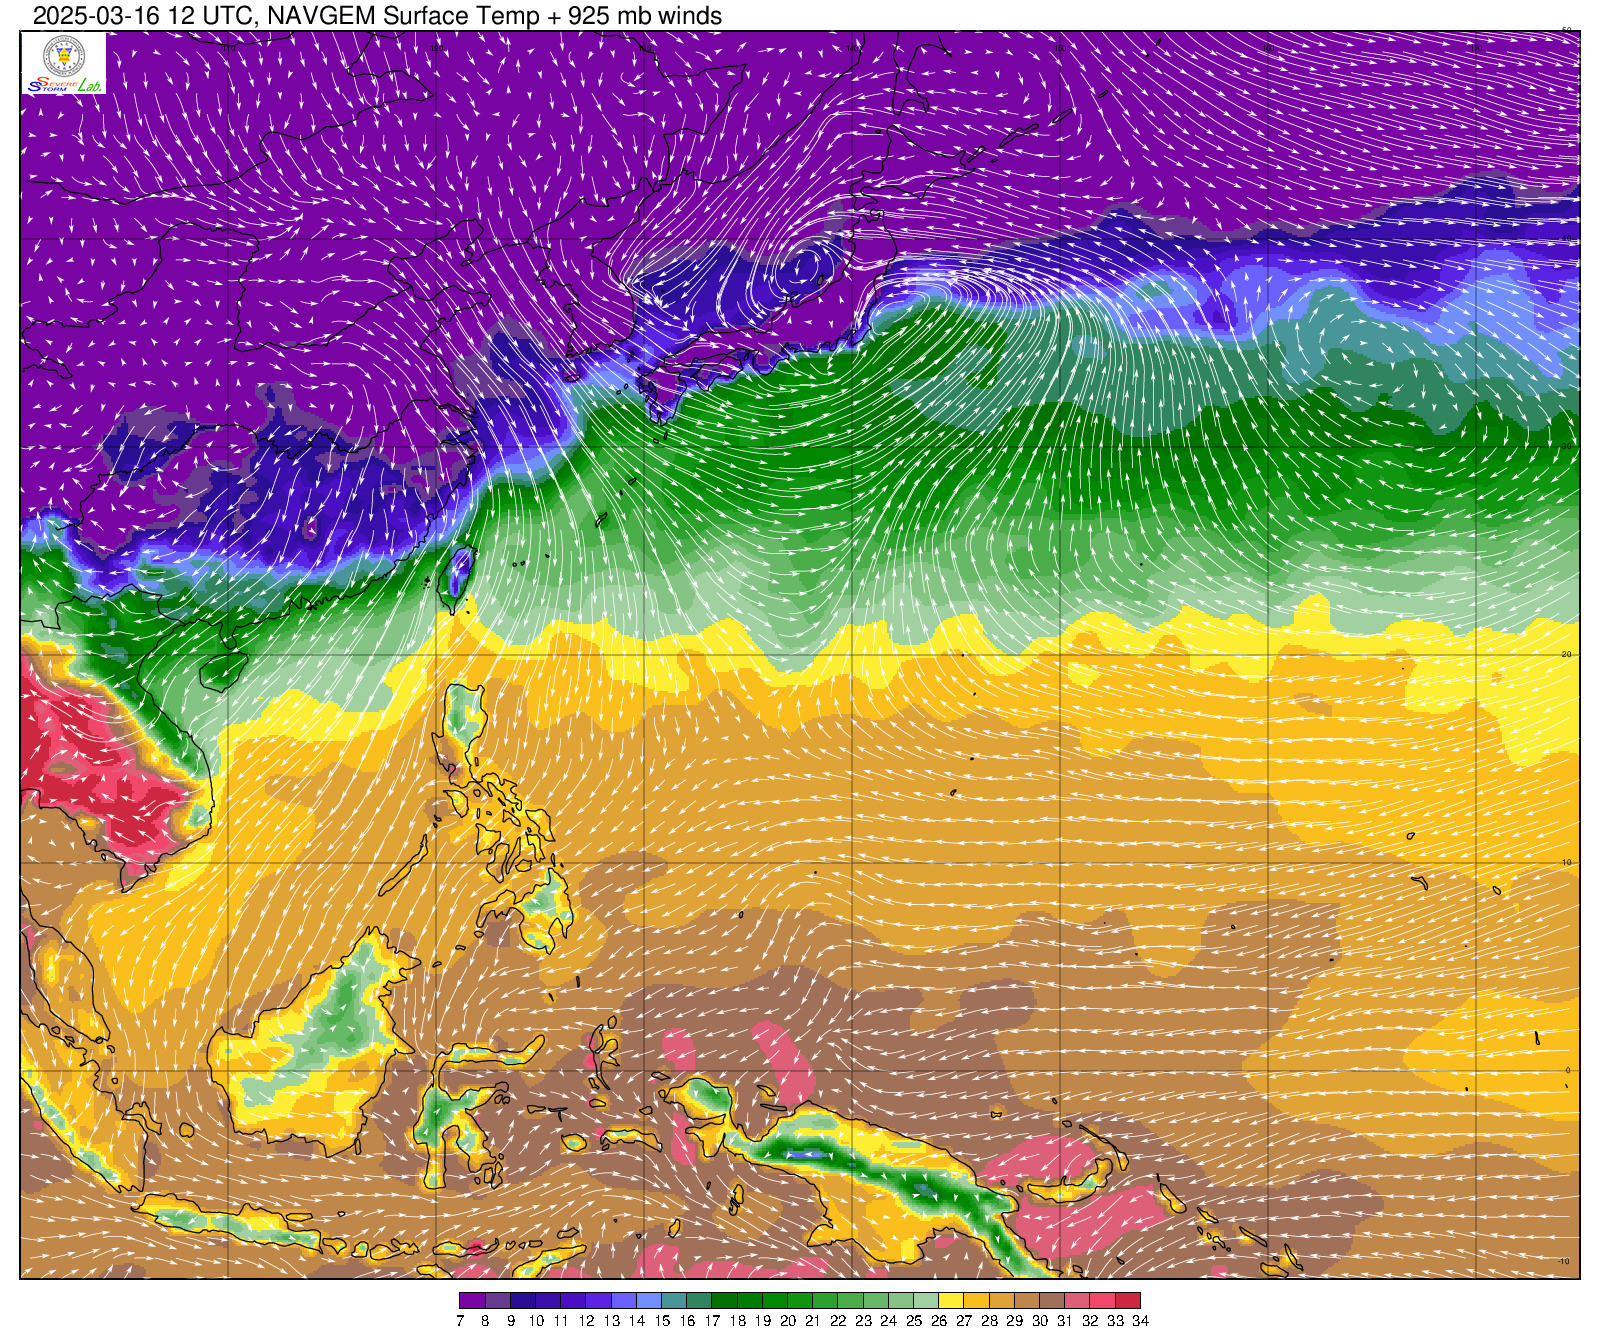The image size is (1600, 1340).
Task: Click the yellow 26–27 degree color swatch
Action: 951,1301
